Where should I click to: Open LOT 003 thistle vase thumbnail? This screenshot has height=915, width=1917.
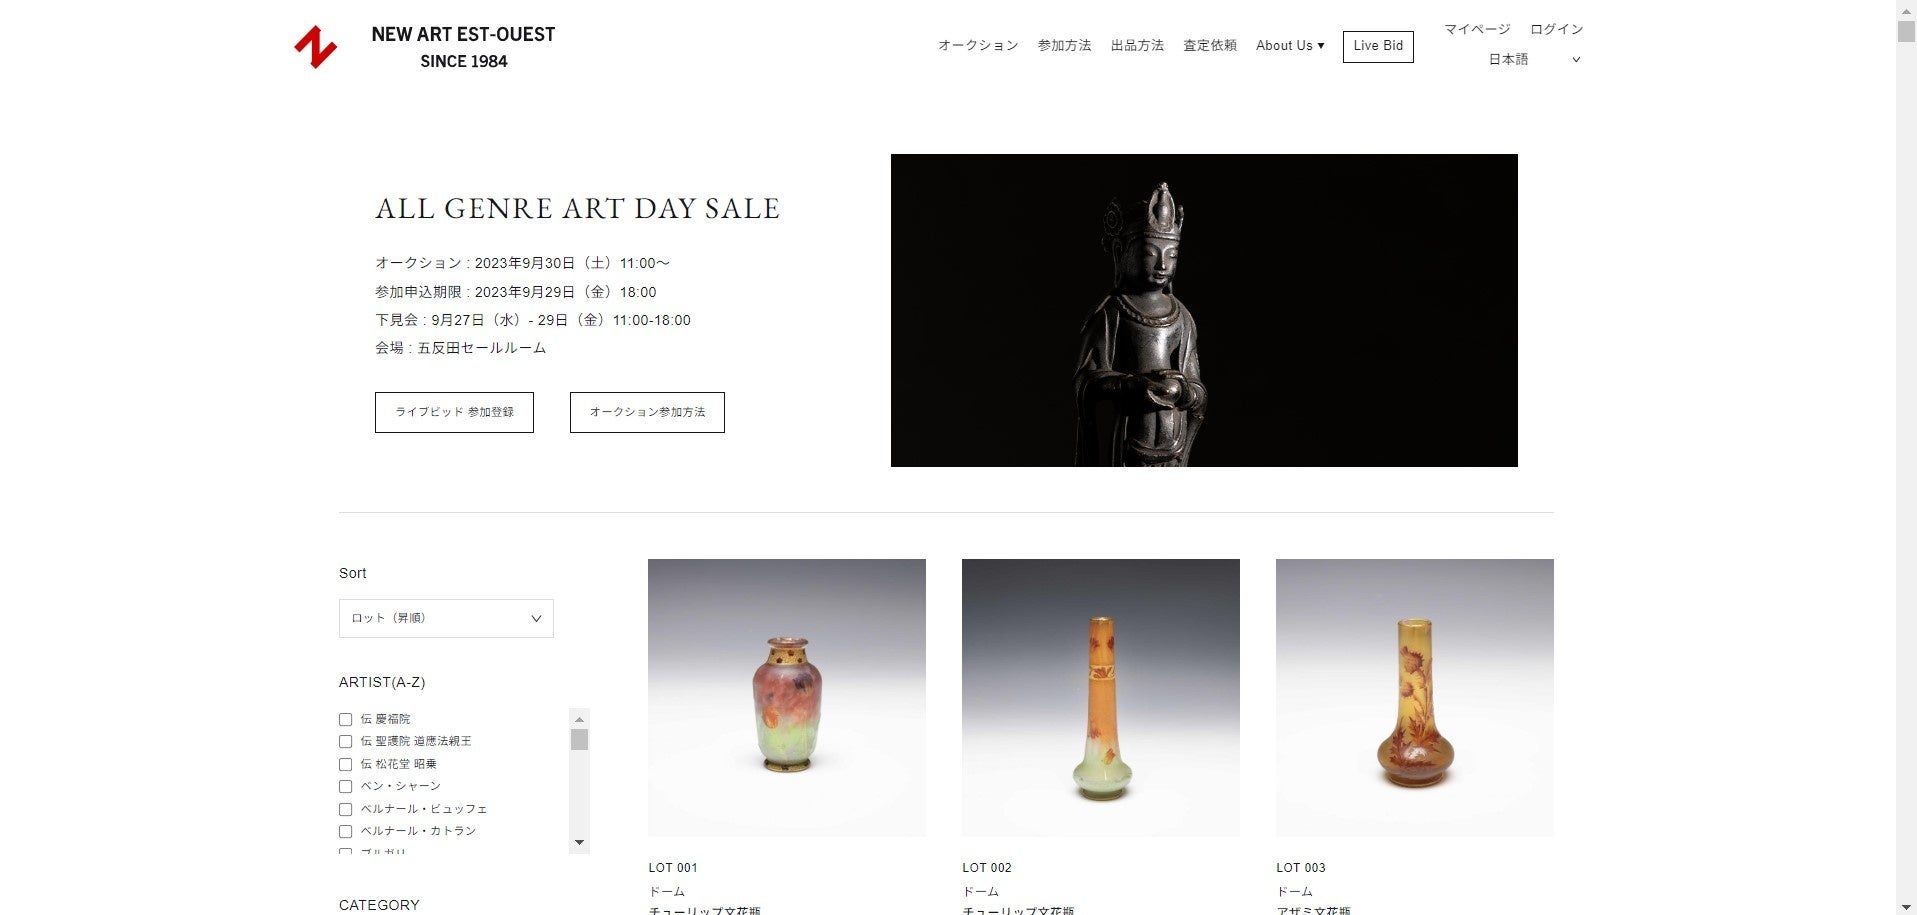[x=1415, y=697]
